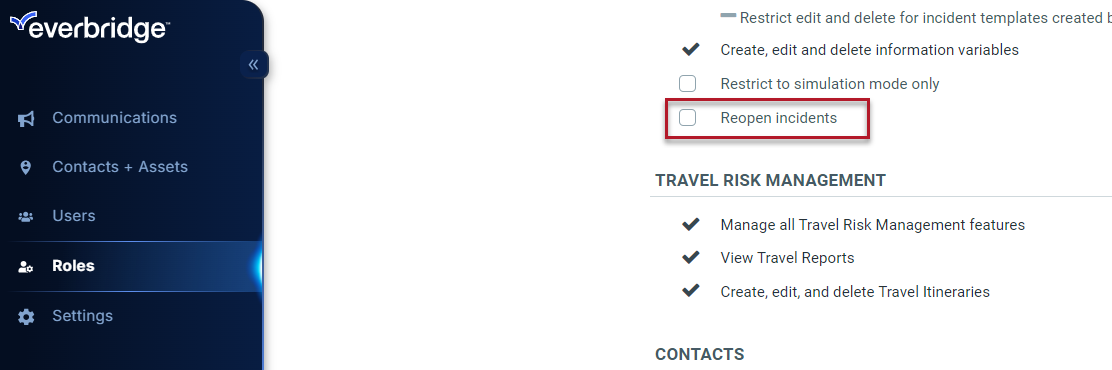Click the Settings gear icon
Viewport: 1112px width, 370px height.
coord(26,316)
